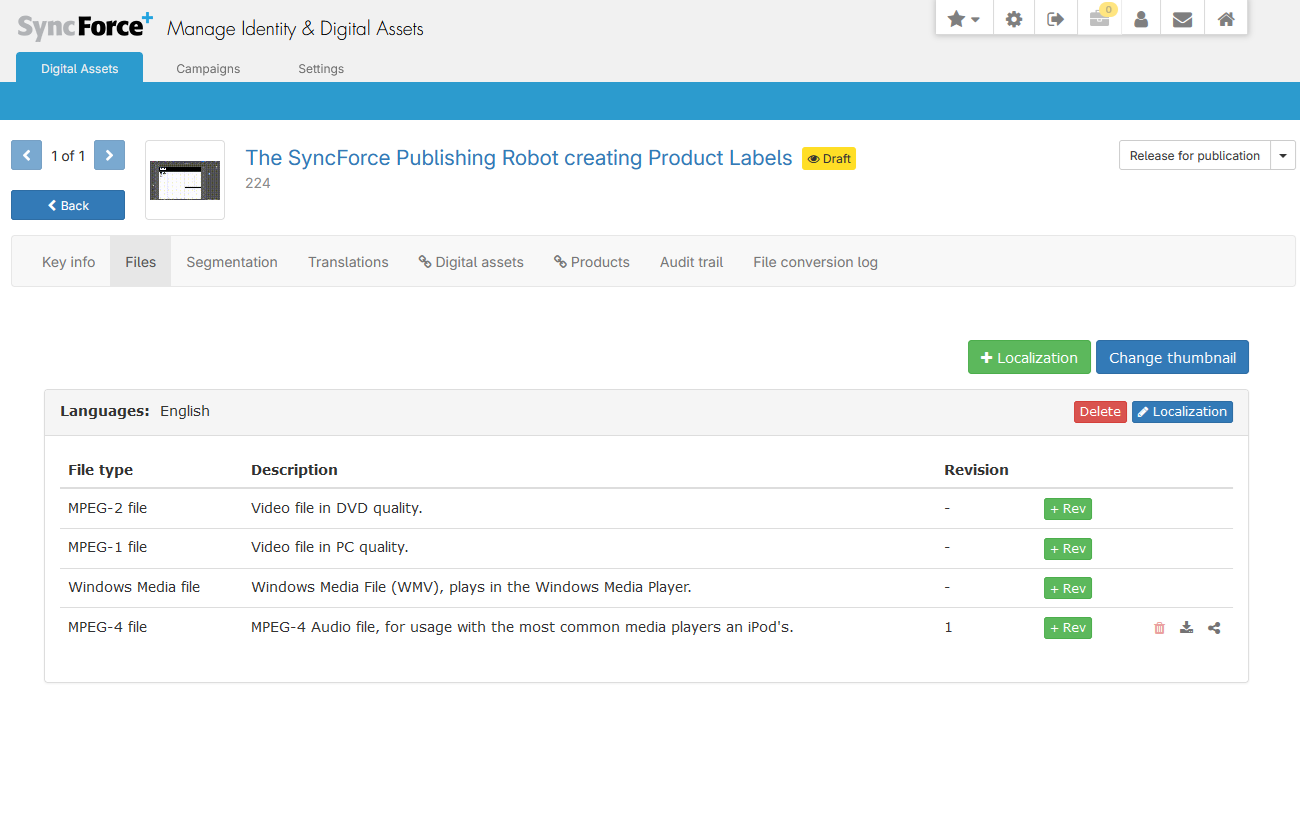Screen dimensions: 1300x813
Task: Open the envelope messages icon
Action: 1182,19
